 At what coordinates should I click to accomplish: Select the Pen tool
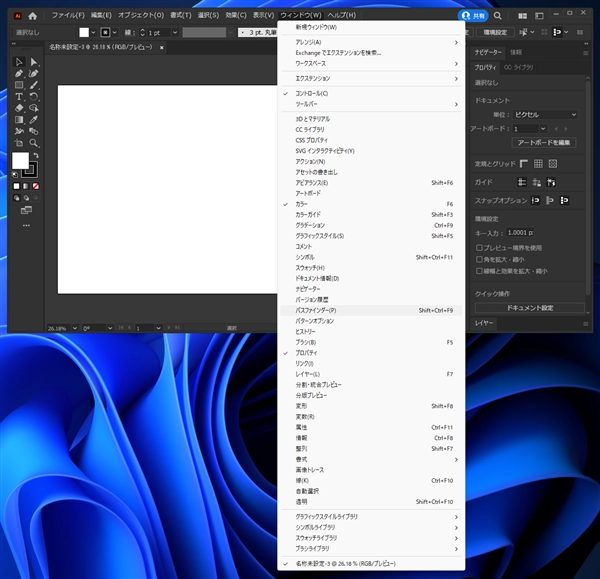tap(19, 73)
